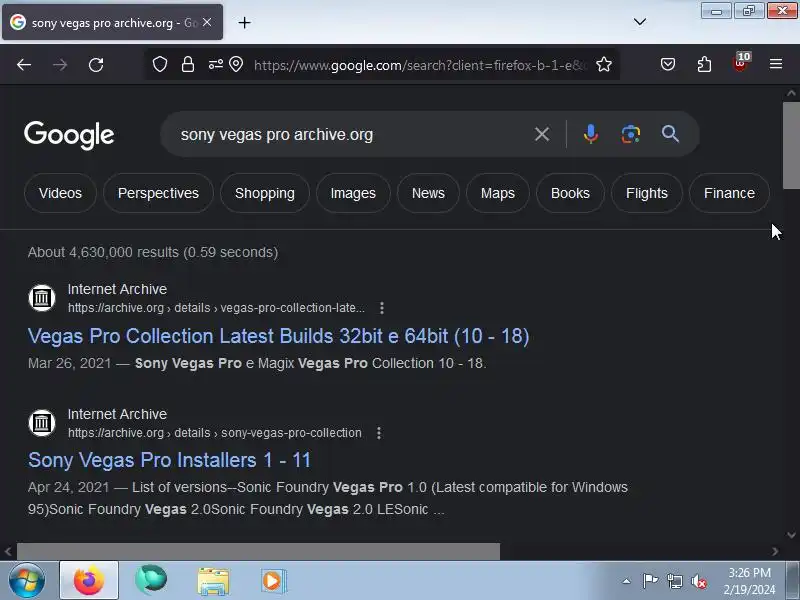The image size is (800, 600).
Task: Click the location pin icon in address bar
Action: pos(236,64)
